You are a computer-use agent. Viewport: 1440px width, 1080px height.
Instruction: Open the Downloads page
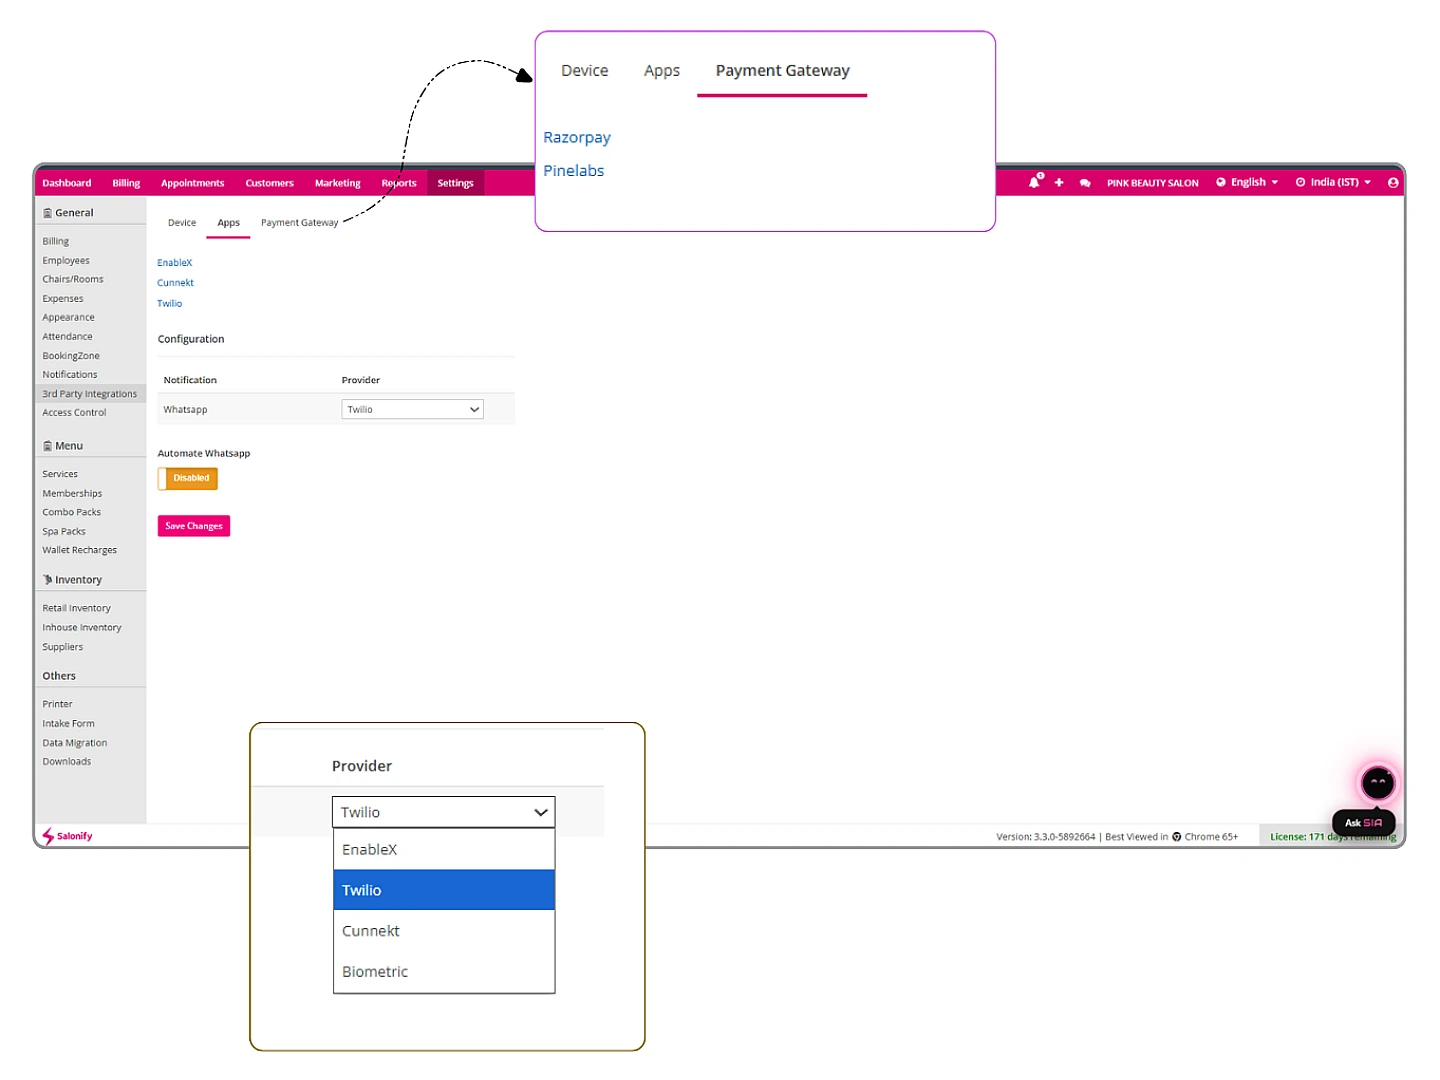coord(67,762)
